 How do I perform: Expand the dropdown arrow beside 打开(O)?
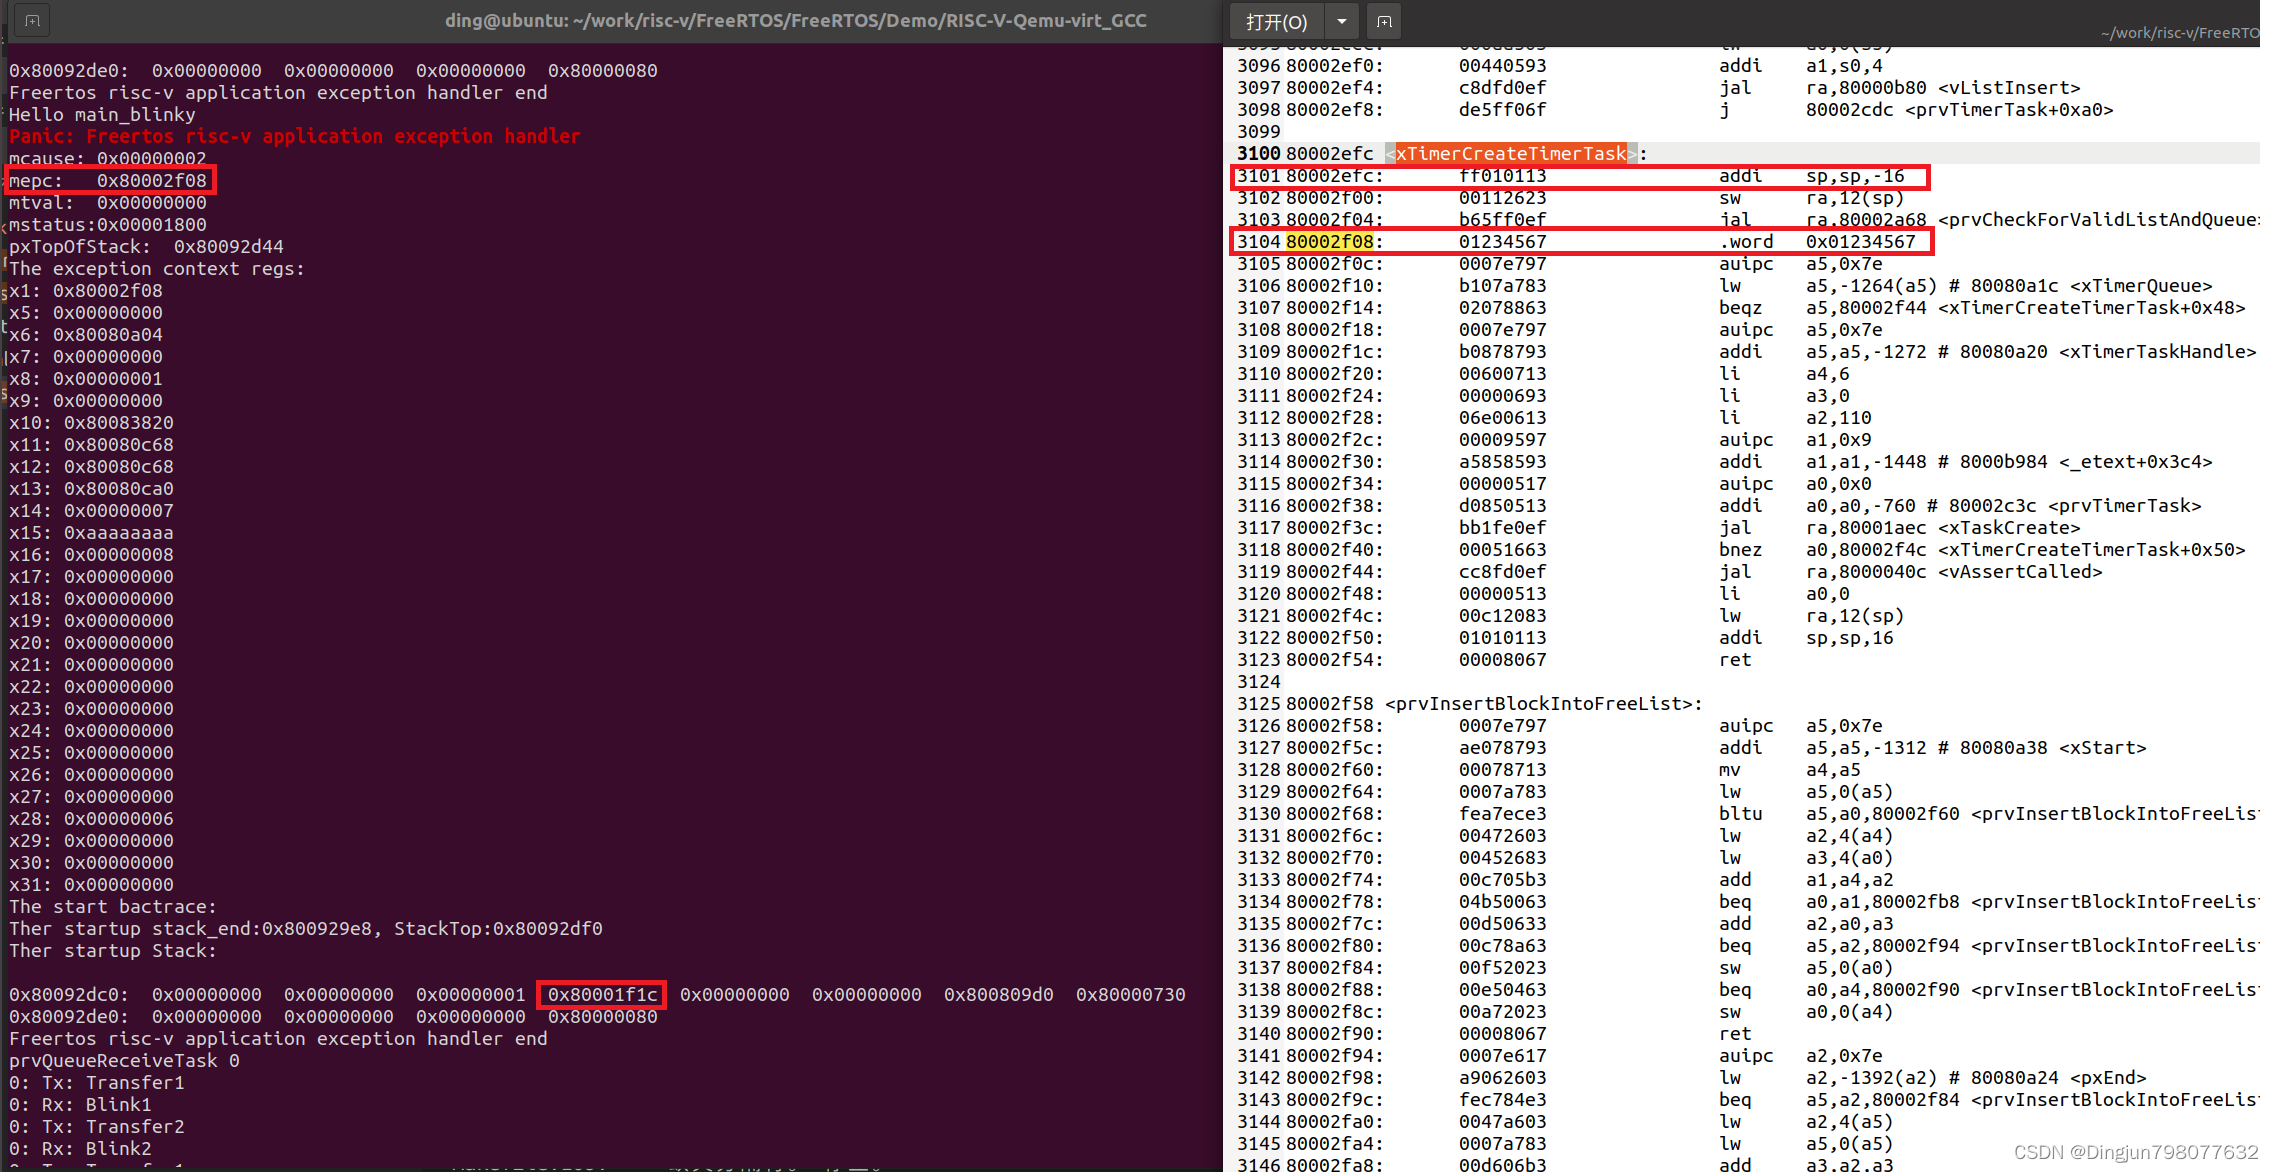tap(1341, 21)
